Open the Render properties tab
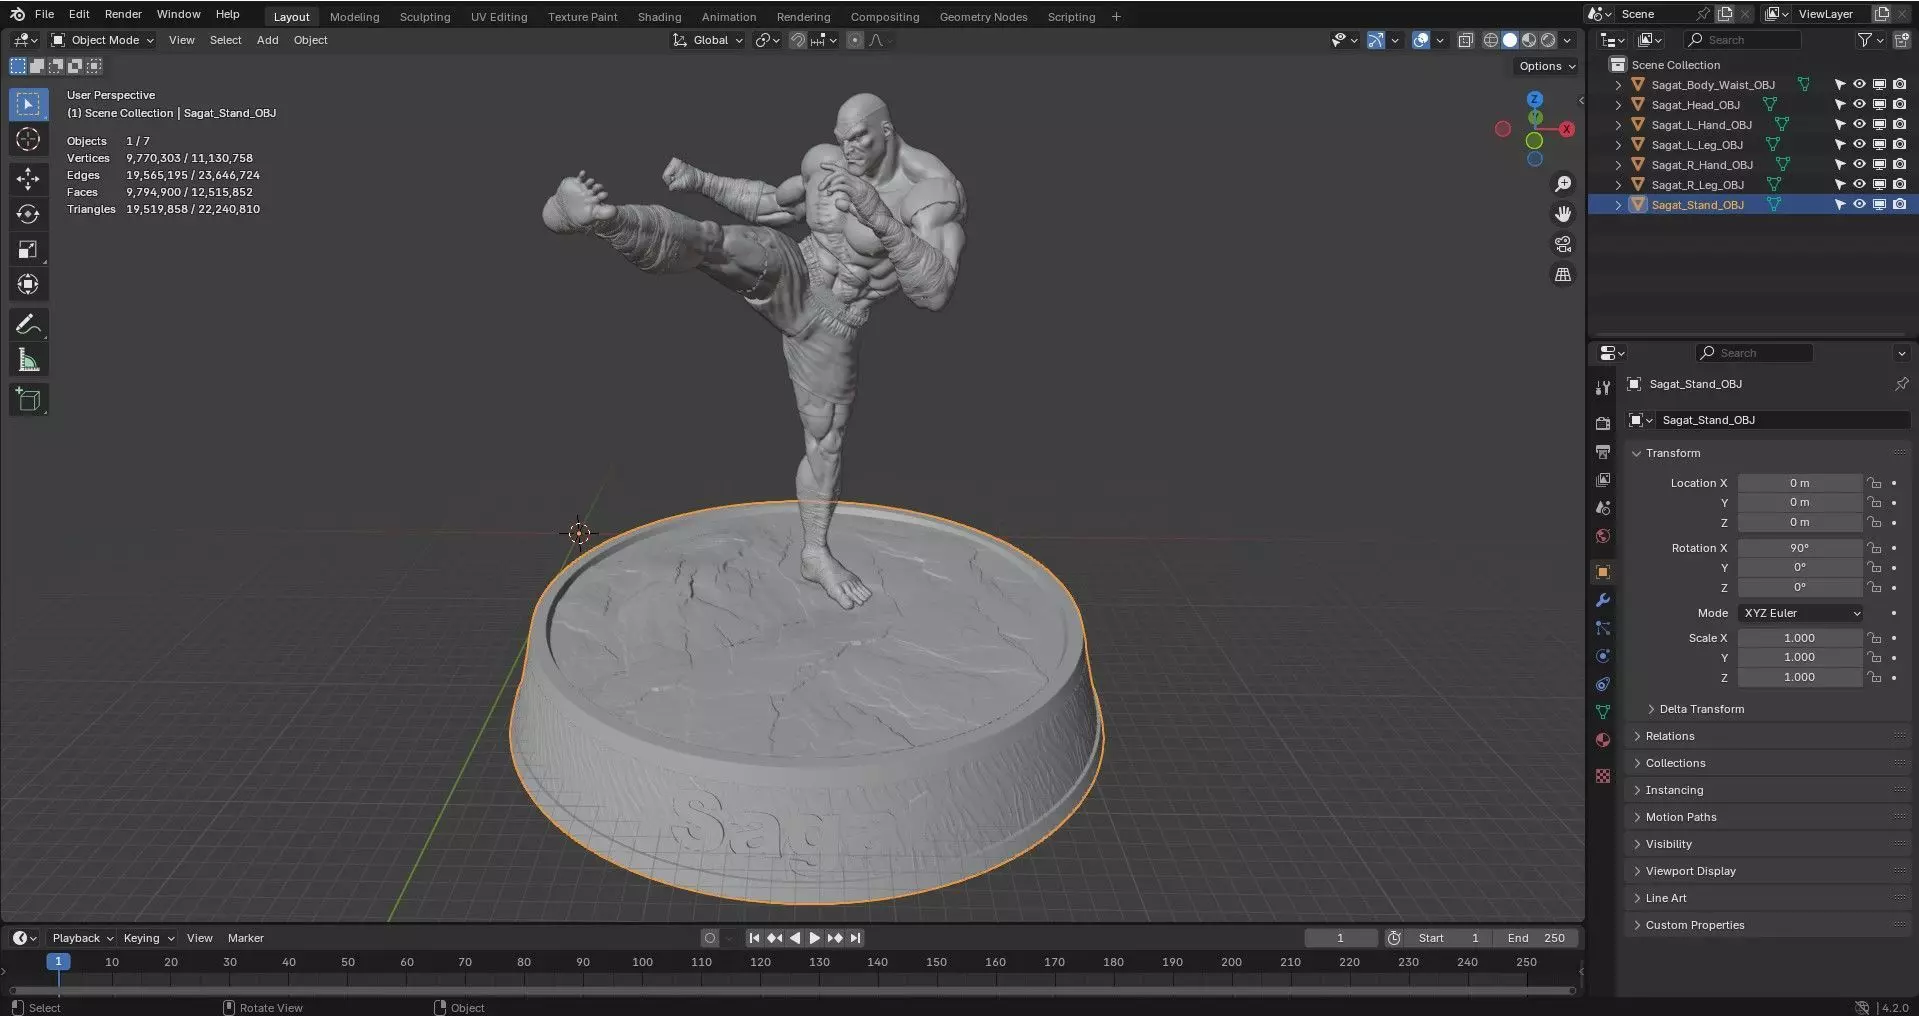Image resolution: width=1919 pixels, height=1016 pixels. [1603, 424]
